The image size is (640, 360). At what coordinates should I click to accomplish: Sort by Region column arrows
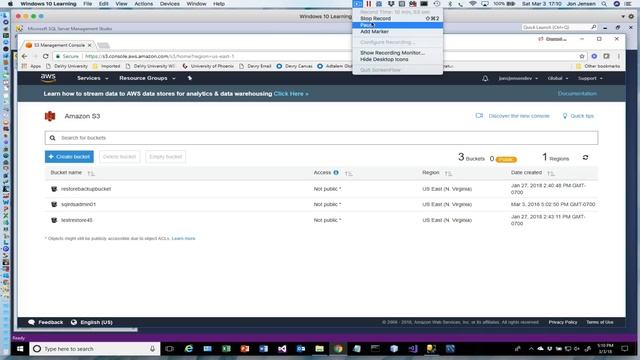coord(448,173)
